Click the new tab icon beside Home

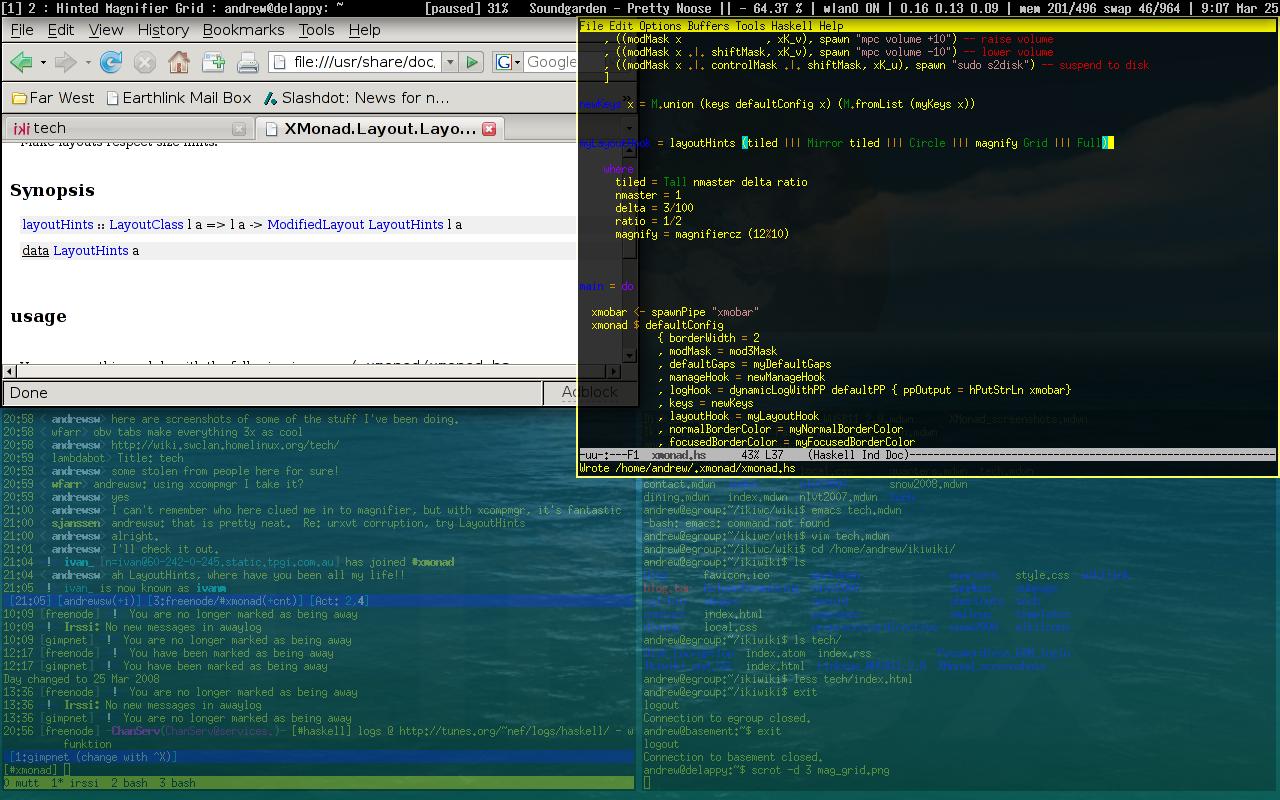coord(213,62)
